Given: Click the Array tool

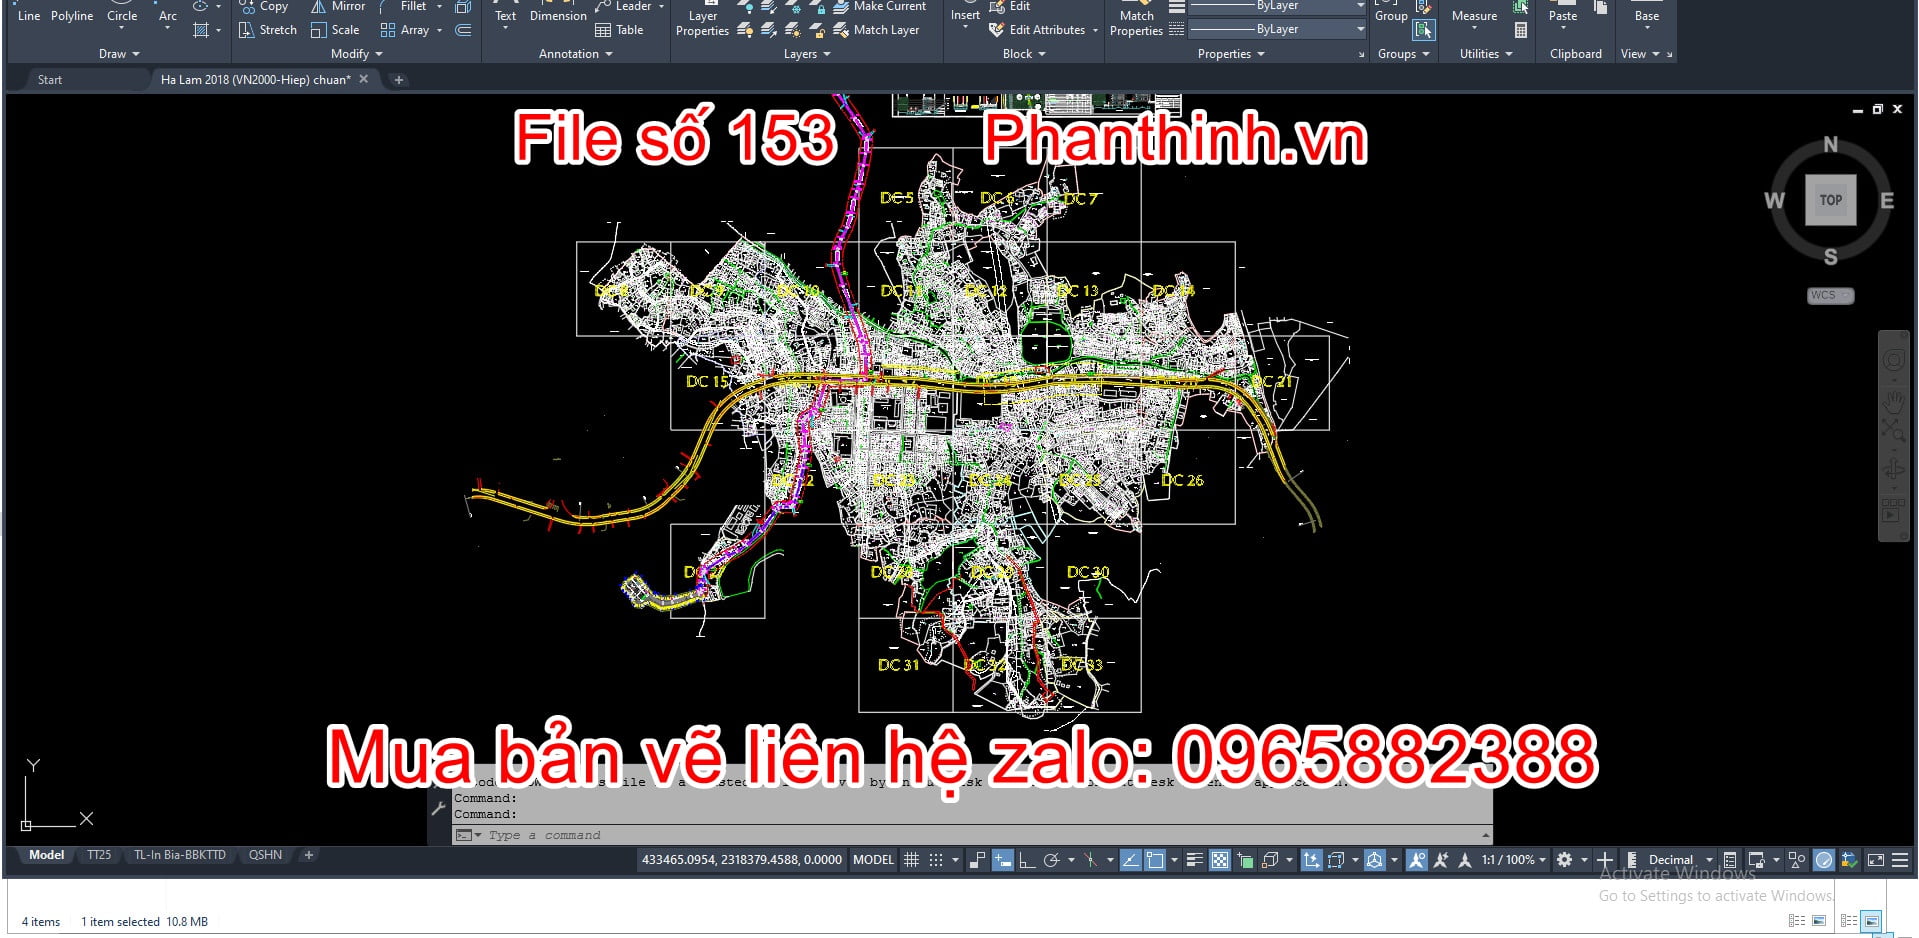Looking at the screenshot, I should 405,30.
